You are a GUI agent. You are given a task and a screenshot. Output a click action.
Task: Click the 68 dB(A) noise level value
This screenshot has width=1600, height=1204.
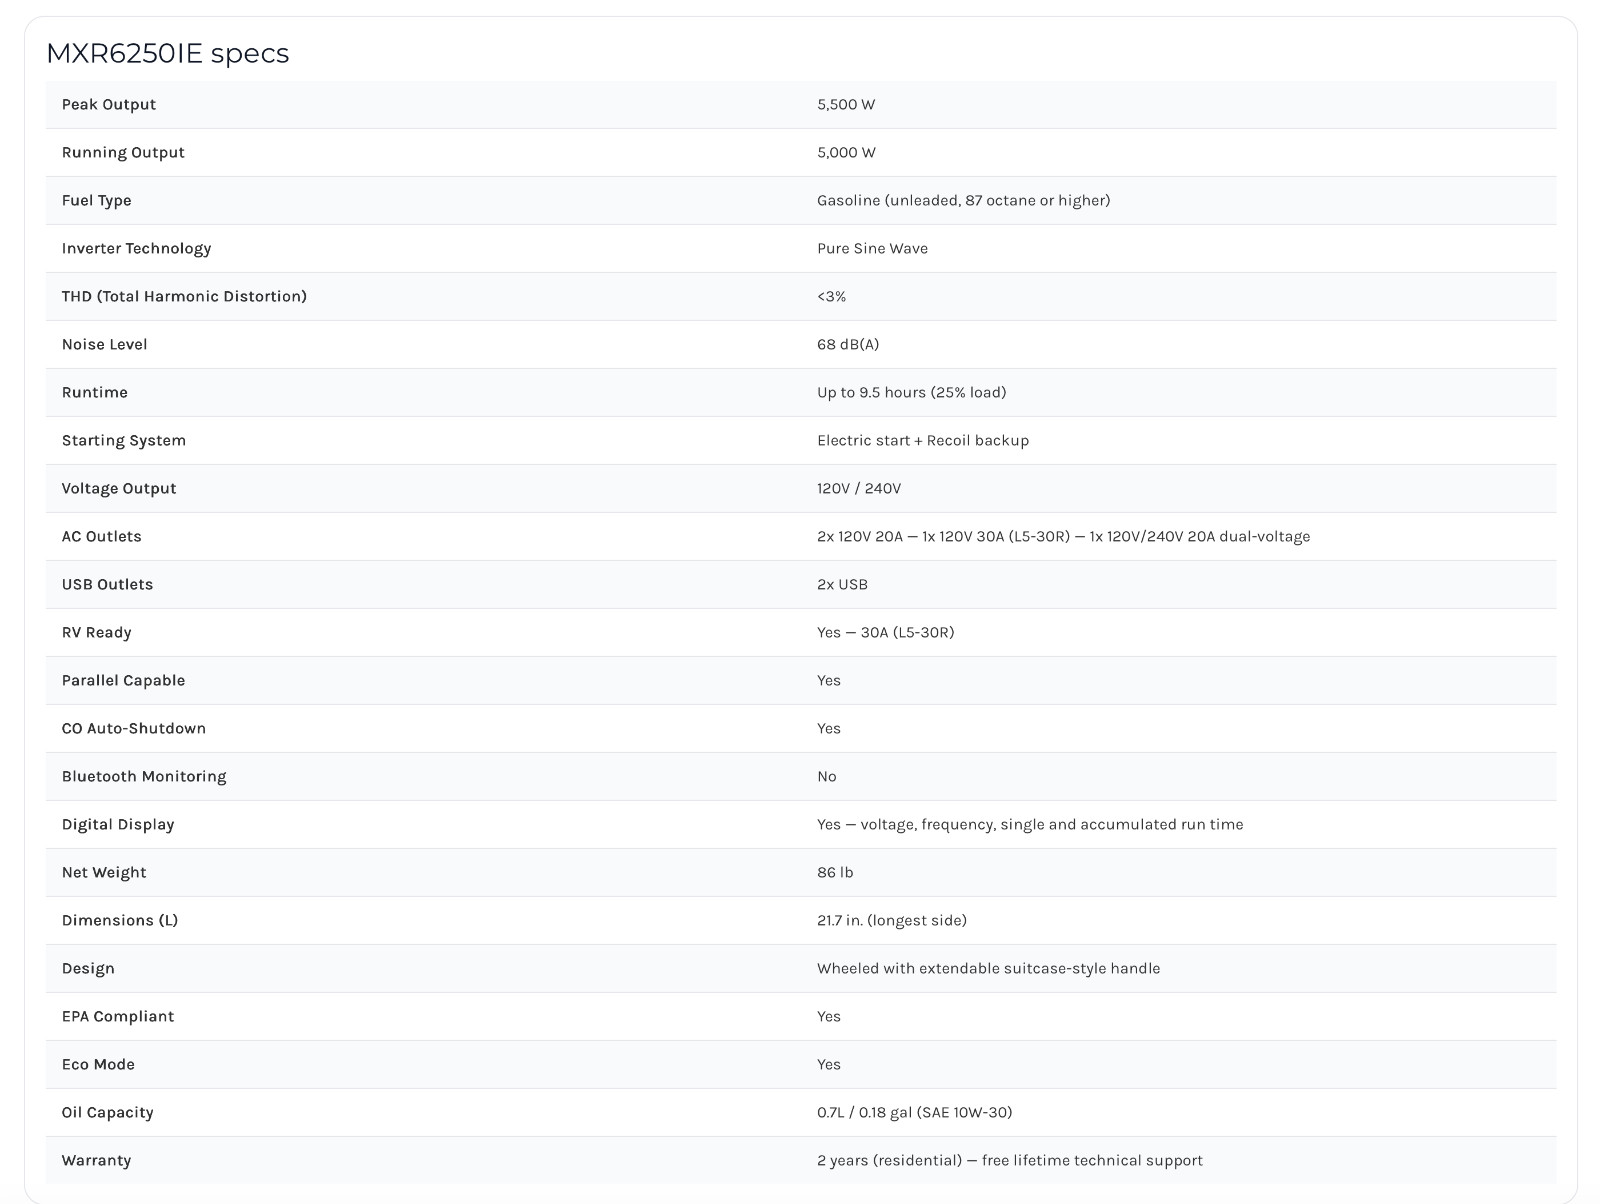(848, 344)
